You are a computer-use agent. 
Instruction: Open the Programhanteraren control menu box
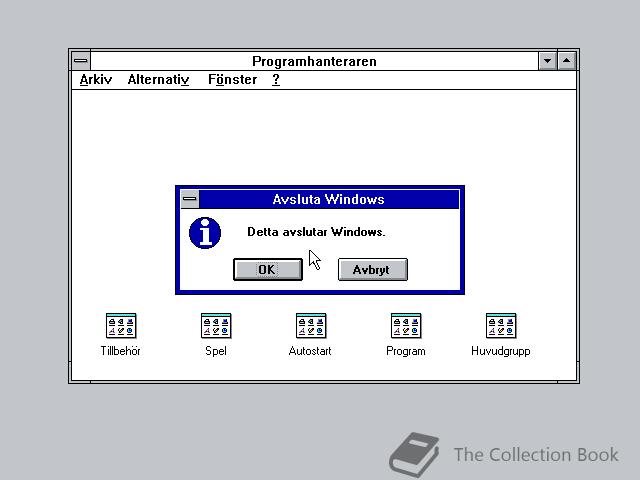[x=81, y=61]
